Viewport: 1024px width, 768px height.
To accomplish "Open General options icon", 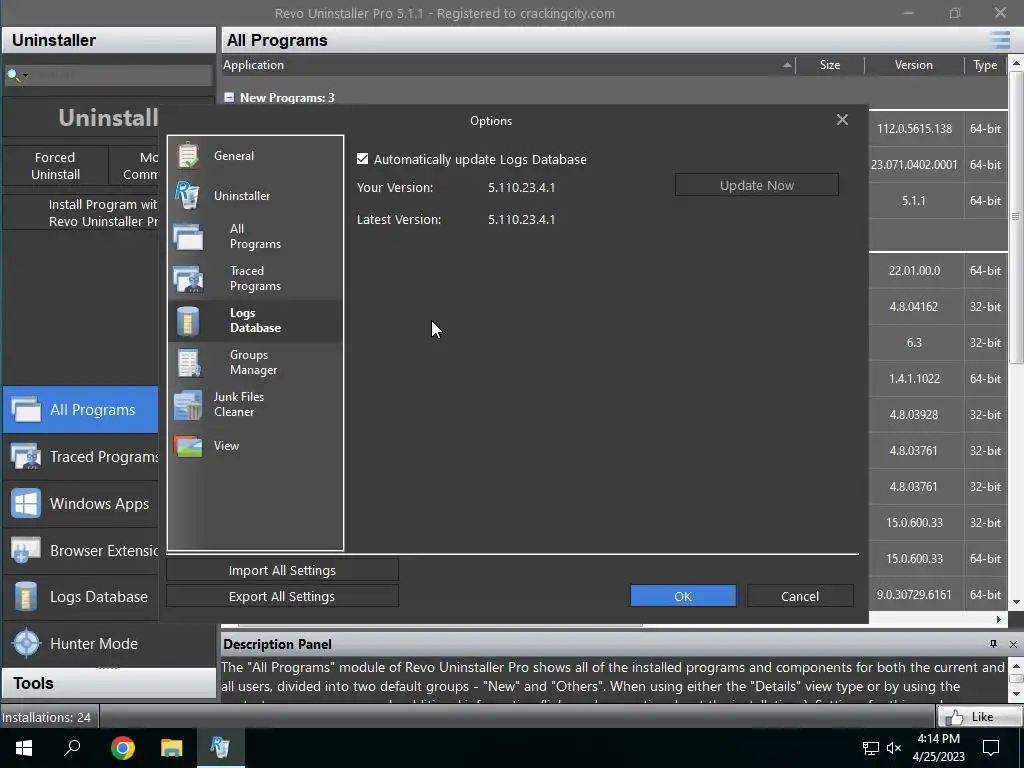I will pos(188,155).
